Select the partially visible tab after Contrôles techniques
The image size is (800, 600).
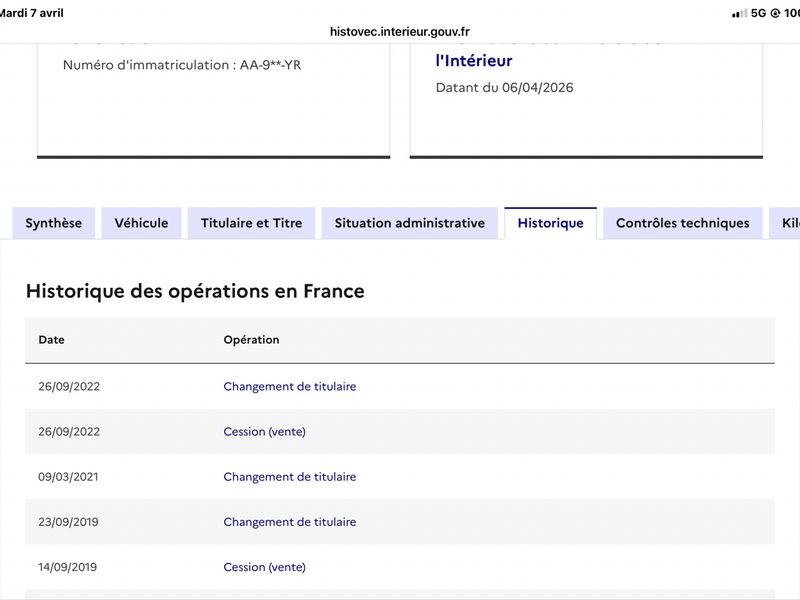point(785,223)
